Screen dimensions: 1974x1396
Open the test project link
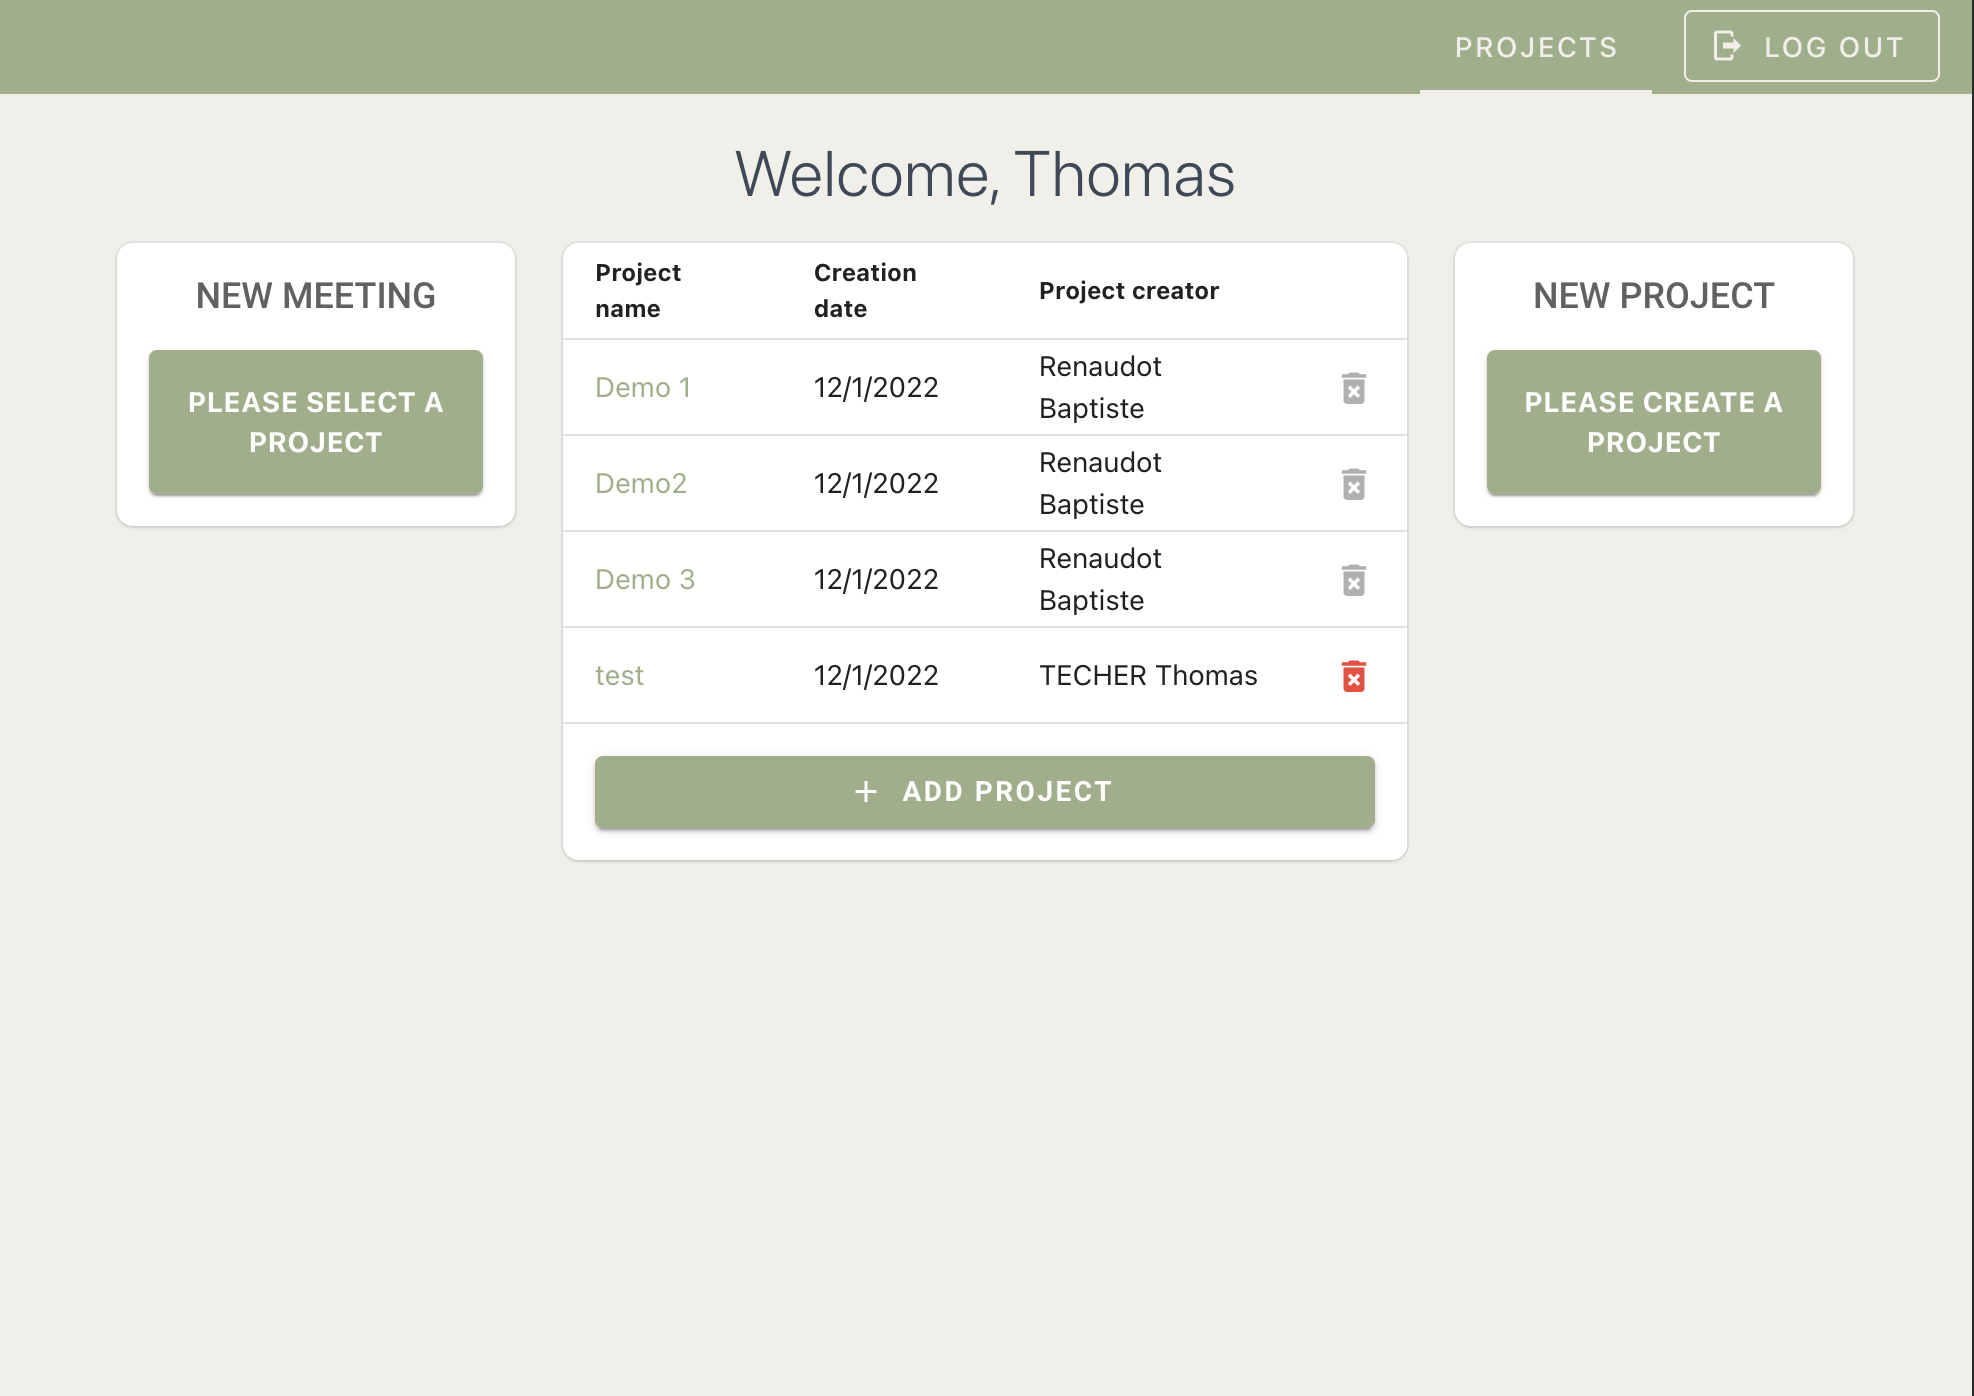coord(619,676)
